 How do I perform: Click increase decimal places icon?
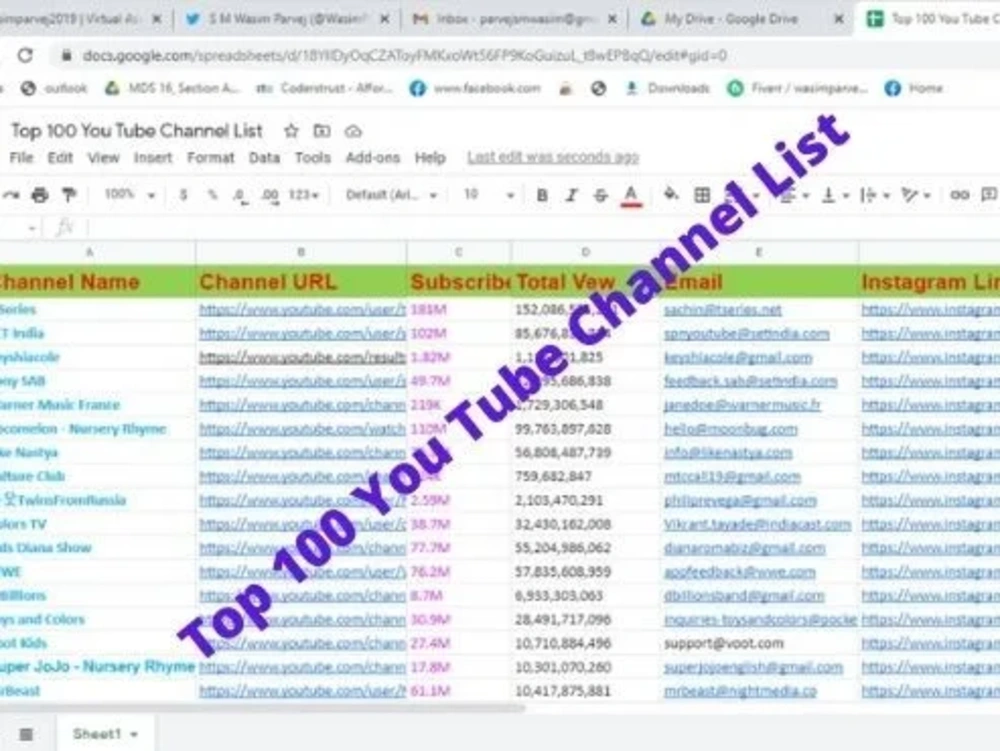[x=270, y=196]
